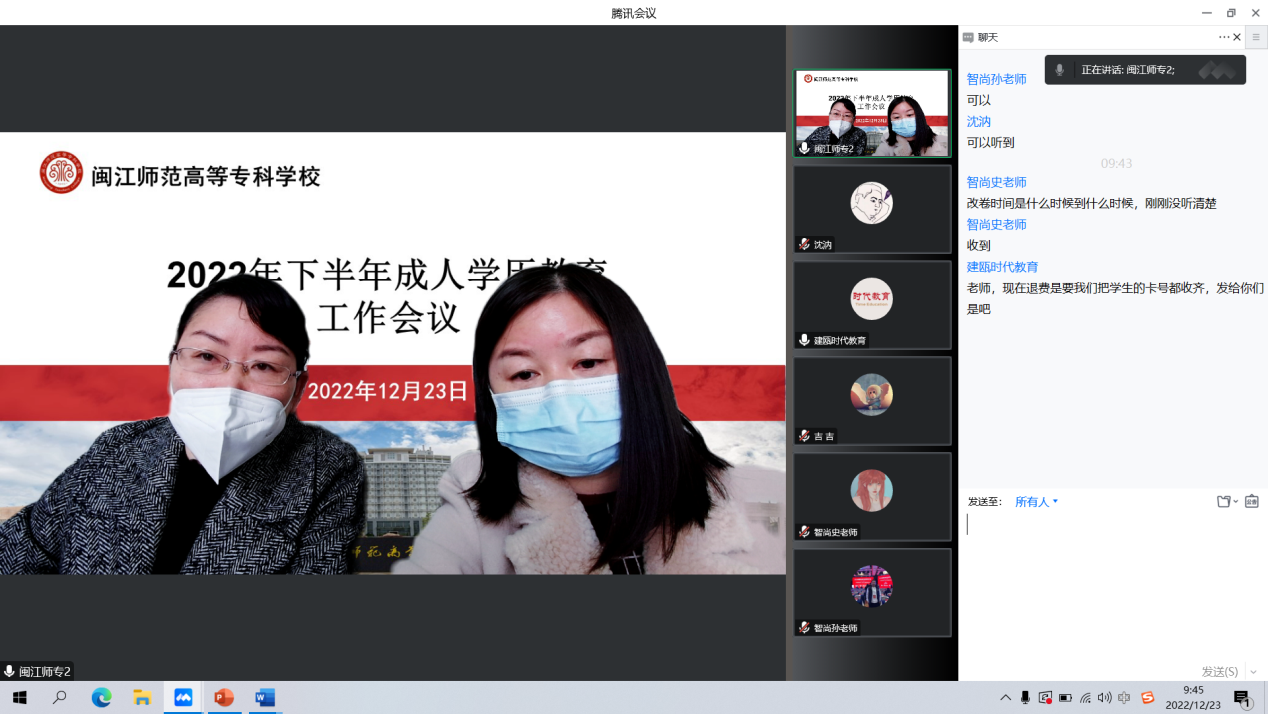1268x714 pixels.
Task: Click in the chat message input field
Action: pos(1110,580)
